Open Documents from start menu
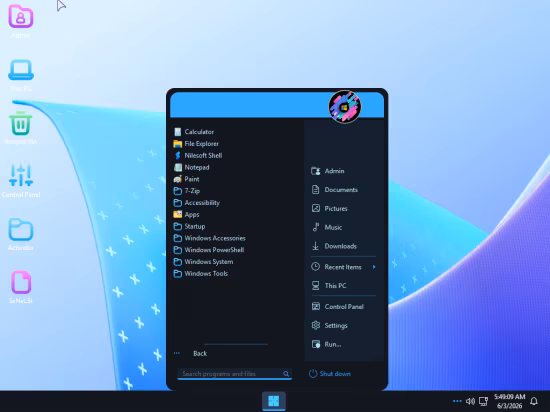550x412 pixels. tap(334, 190)
